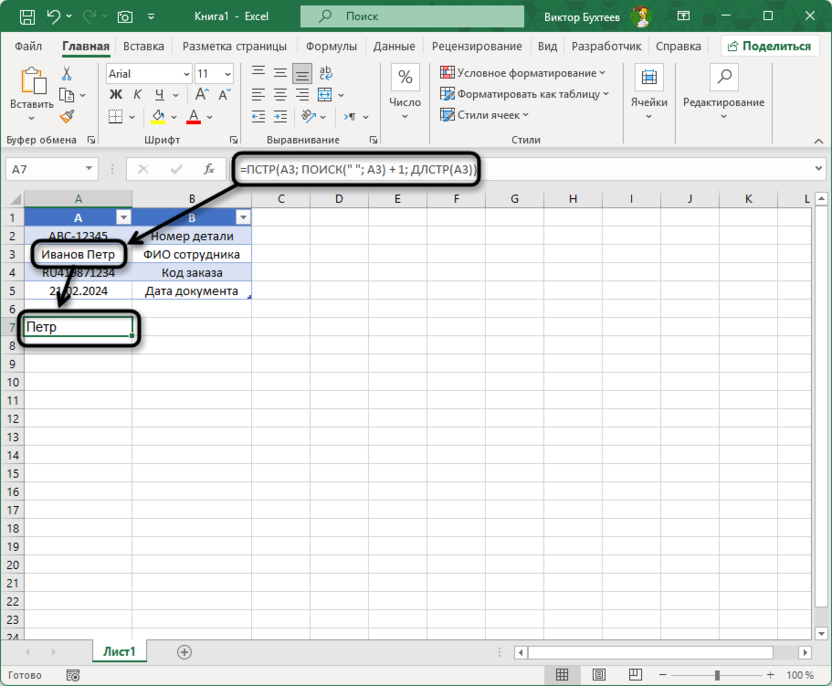Open the font name Arial dropdown
Viewport: 832px width, 686px height.
tap(186, 74)
